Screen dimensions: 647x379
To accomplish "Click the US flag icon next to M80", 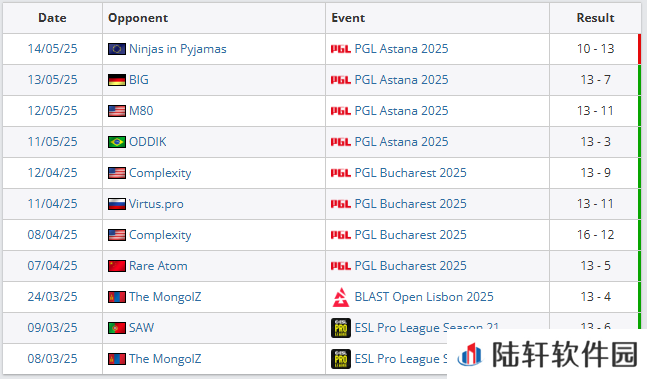I will 117,111.
